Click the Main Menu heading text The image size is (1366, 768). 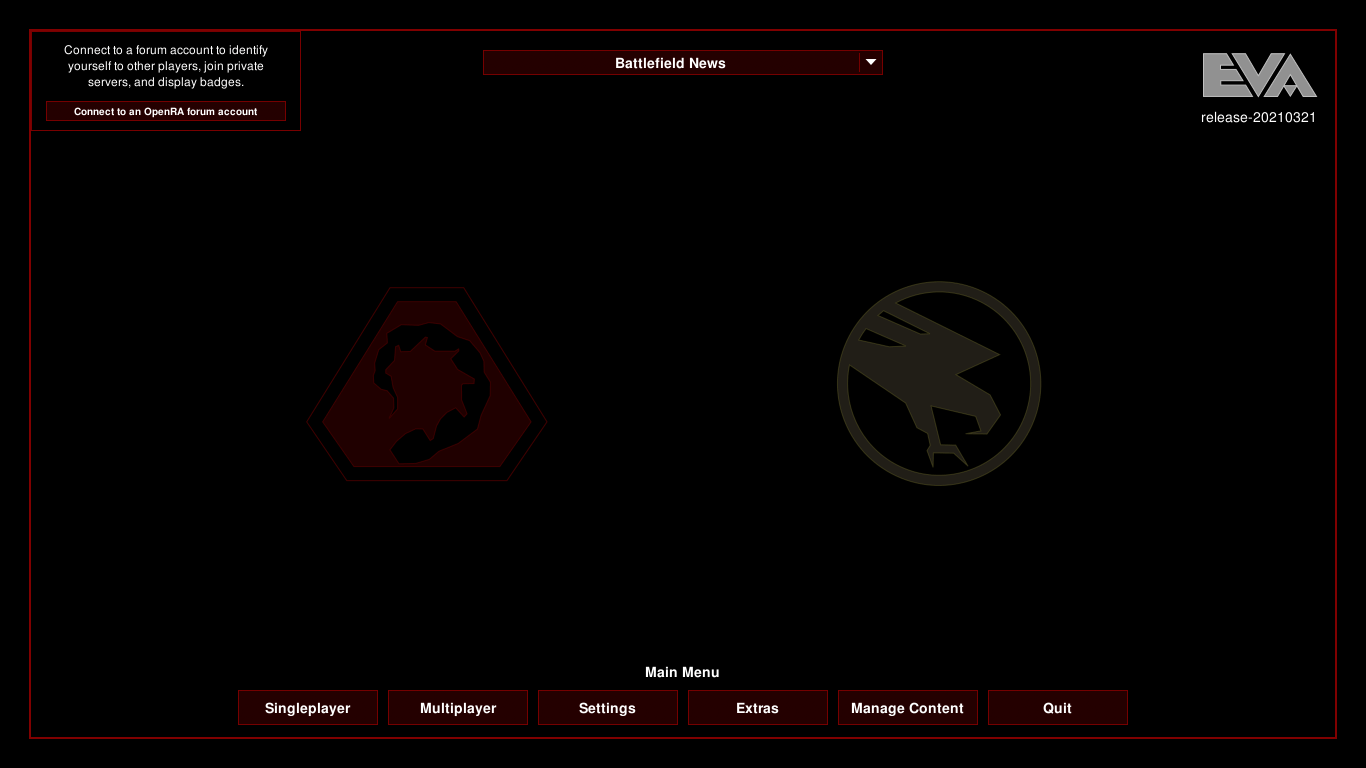[x=682, y=672]
